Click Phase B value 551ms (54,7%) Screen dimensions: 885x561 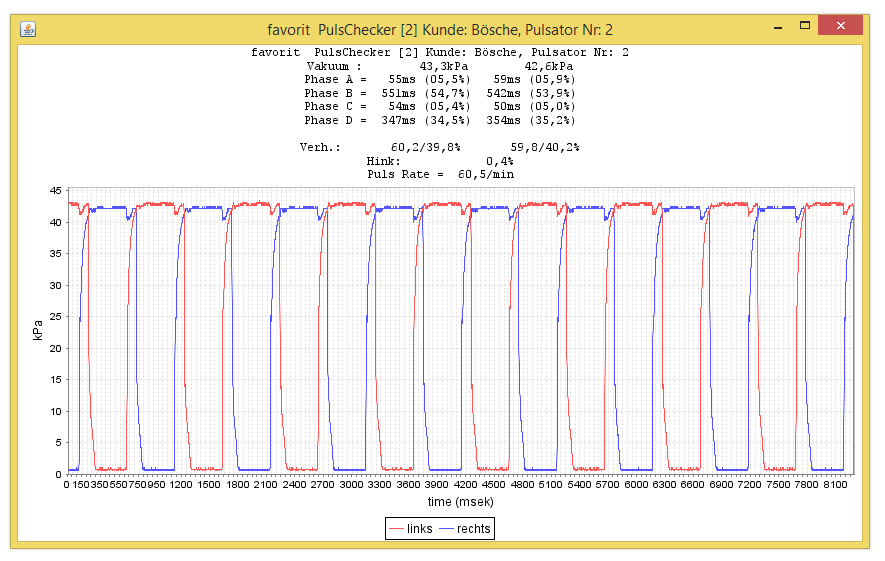[x=426, y=93]
